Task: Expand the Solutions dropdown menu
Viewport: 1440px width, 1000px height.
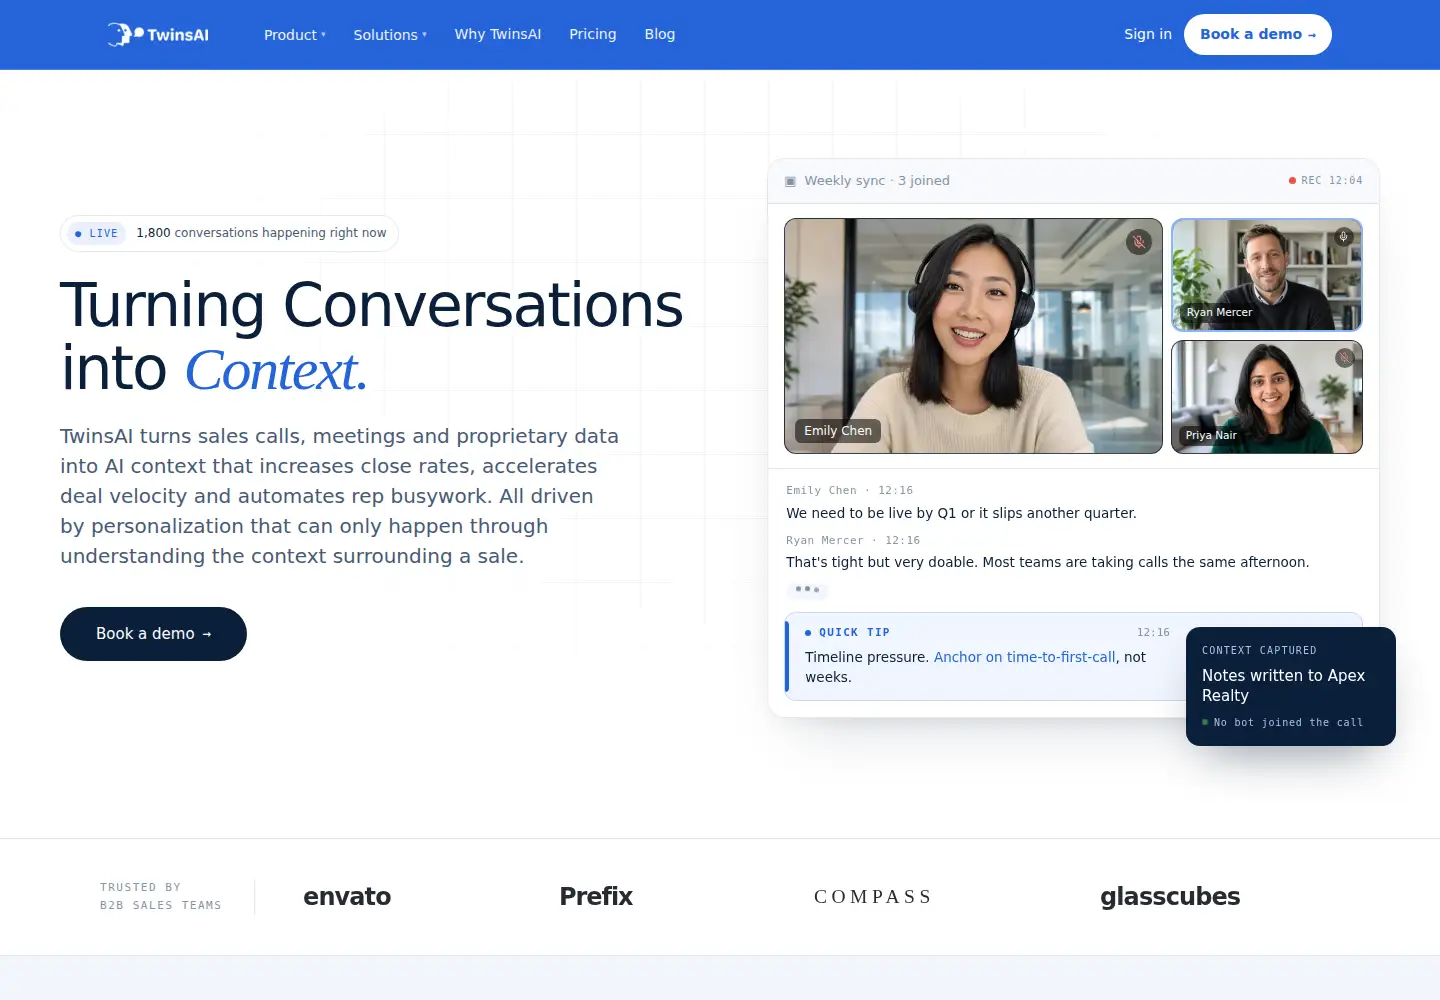Action: tap(390, 35)
